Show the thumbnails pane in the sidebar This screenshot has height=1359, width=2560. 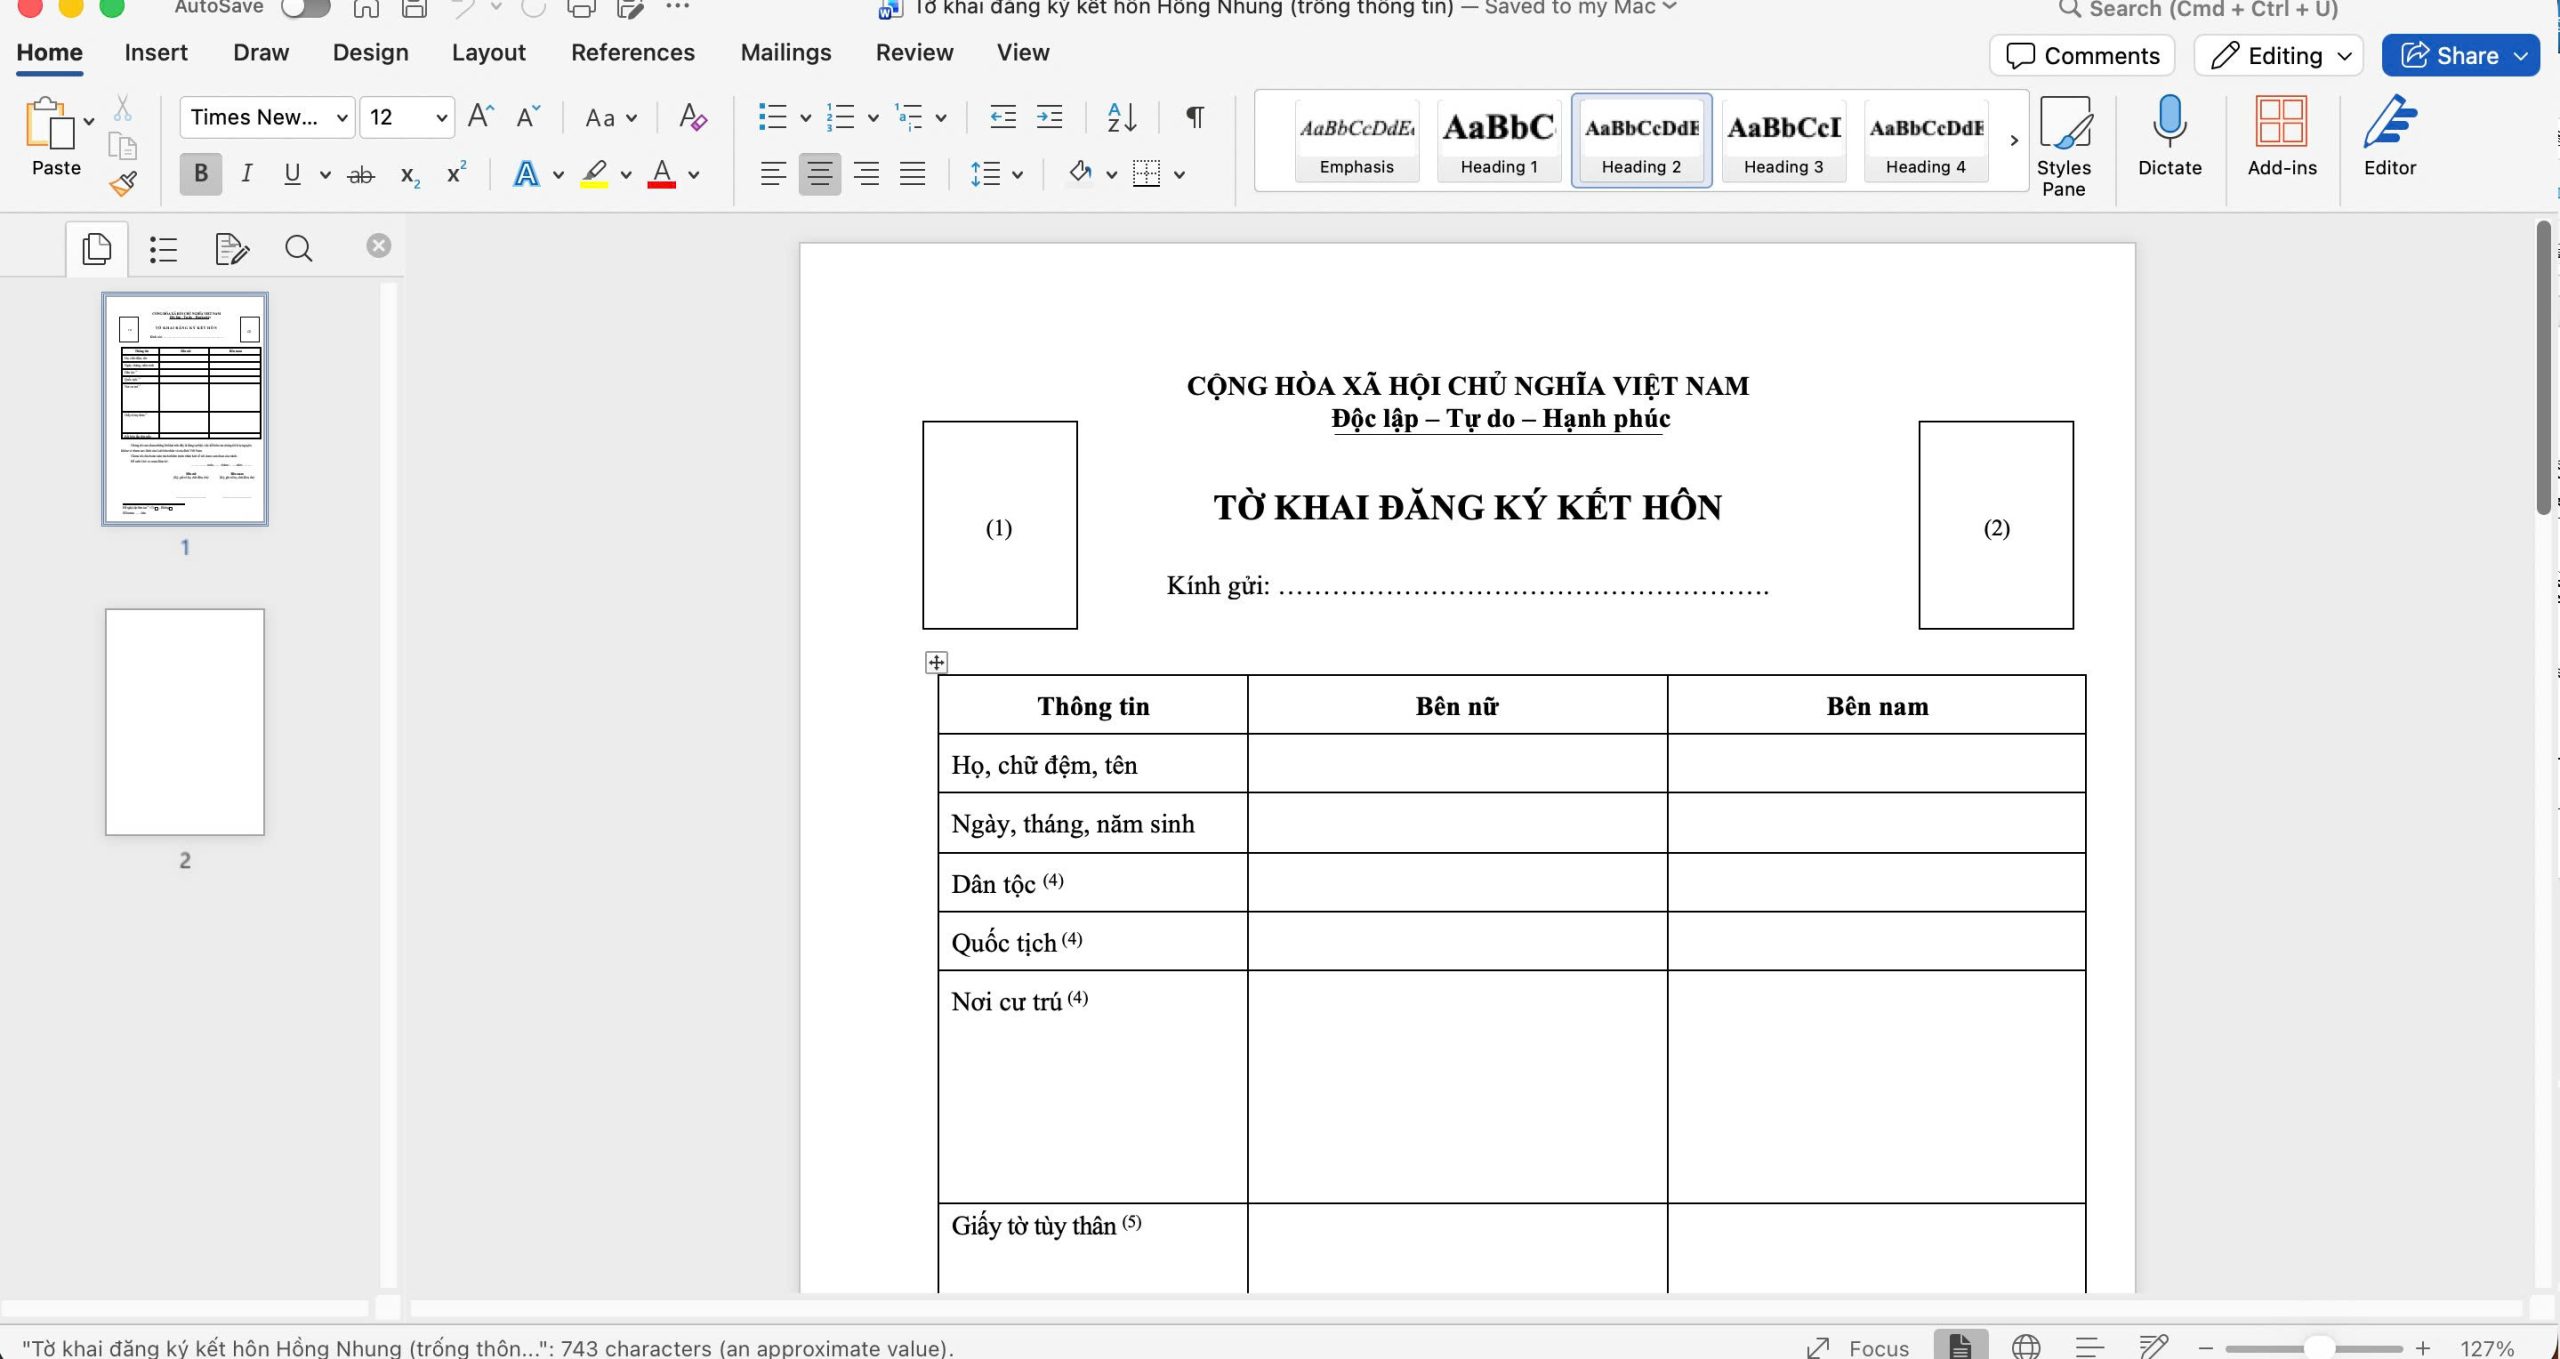[97, 248]
